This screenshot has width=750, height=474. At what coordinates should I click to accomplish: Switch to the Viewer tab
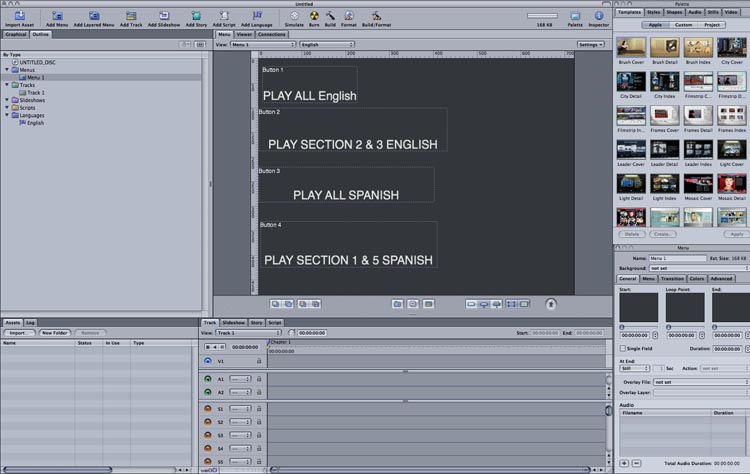coord(244,34)
